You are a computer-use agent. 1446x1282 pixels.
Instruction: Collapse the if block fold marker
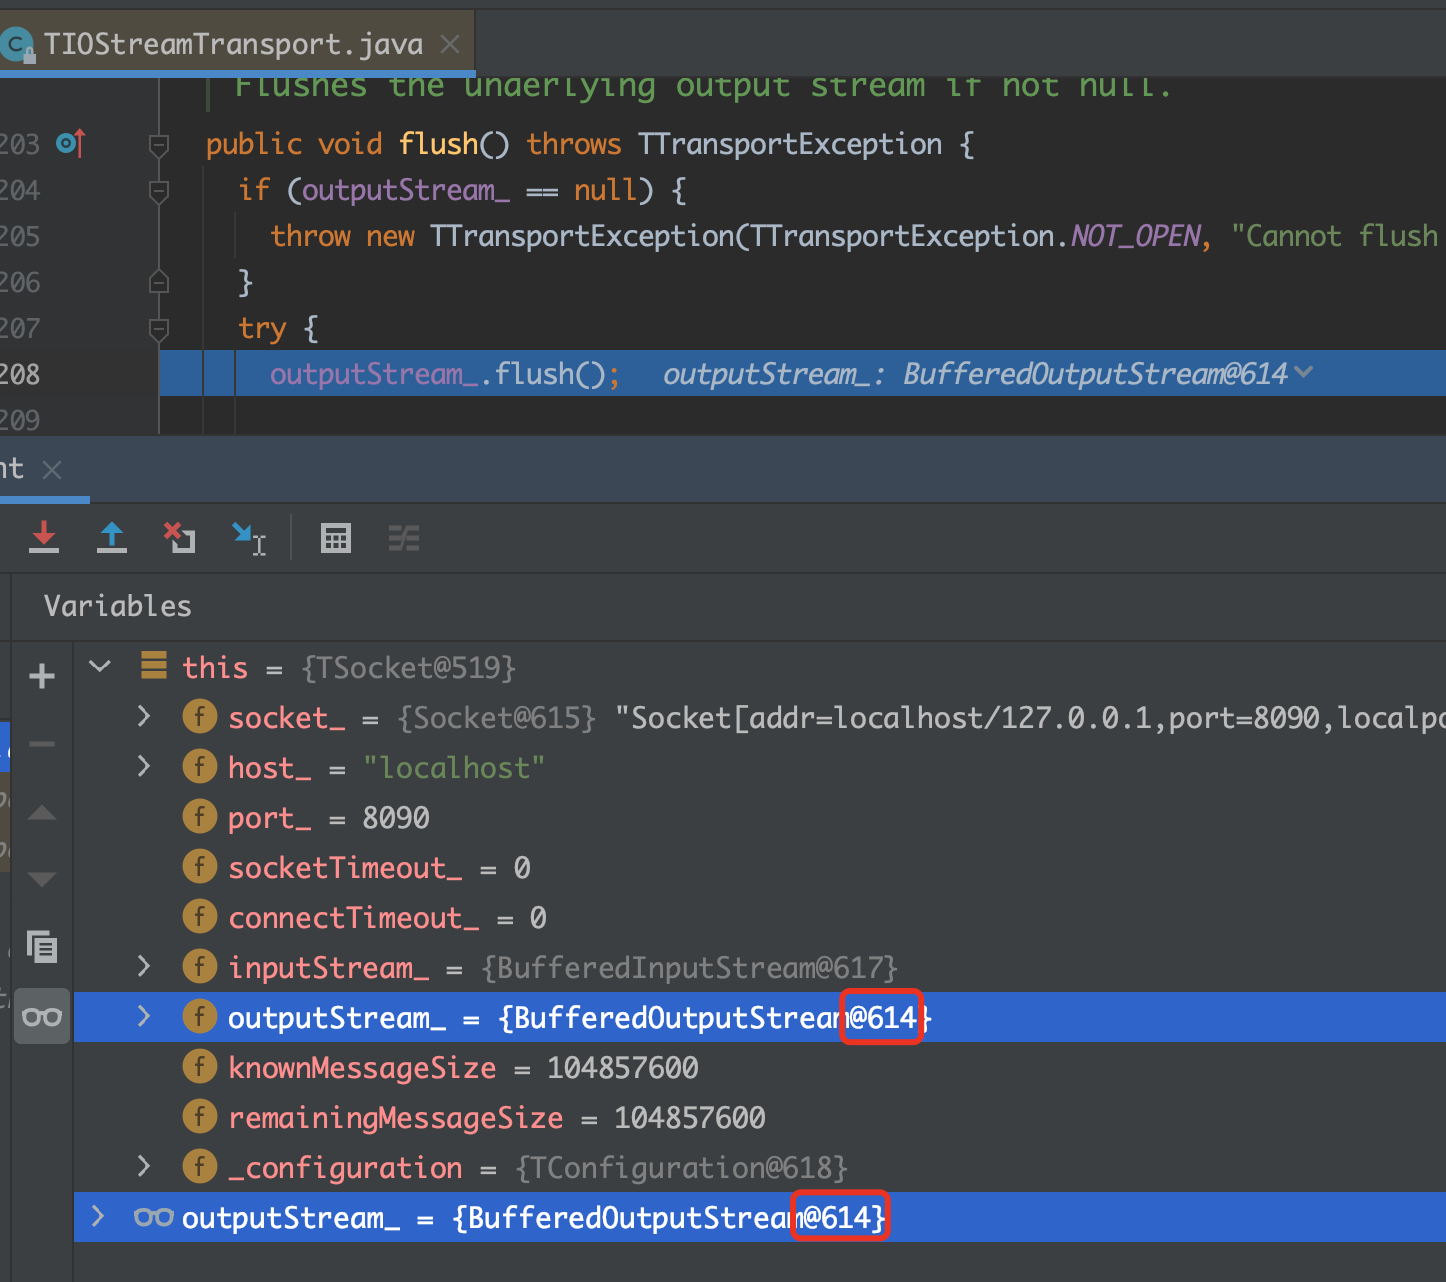tap(158, 191)
